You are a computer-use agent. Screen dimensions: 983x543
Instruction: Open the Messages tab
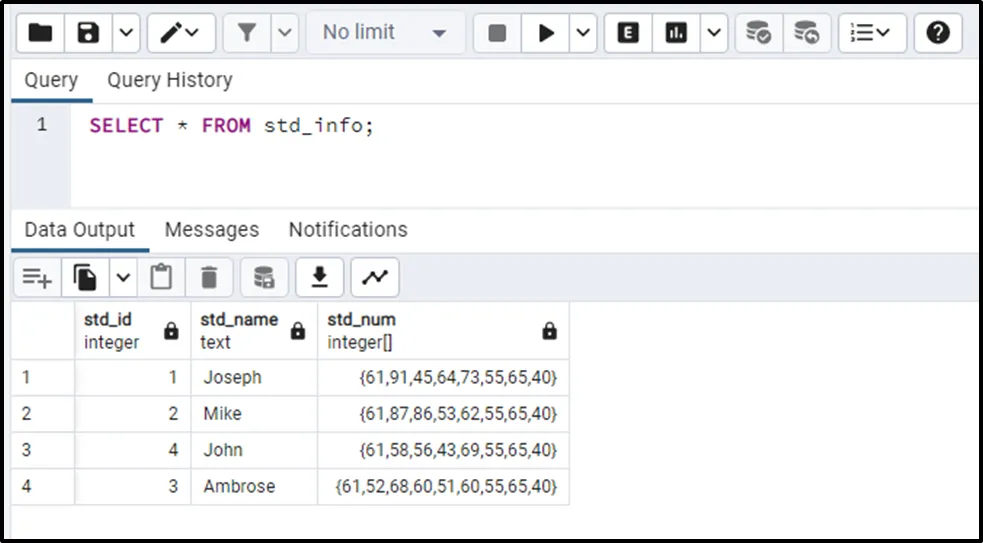pos(211,229)
